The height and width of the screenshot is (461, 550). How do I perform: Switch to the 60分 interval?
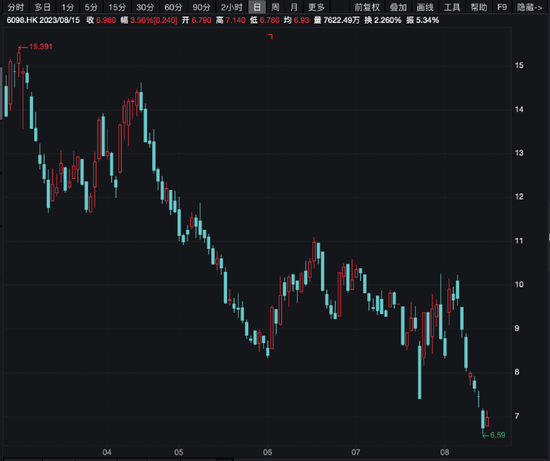coord(173,7)
